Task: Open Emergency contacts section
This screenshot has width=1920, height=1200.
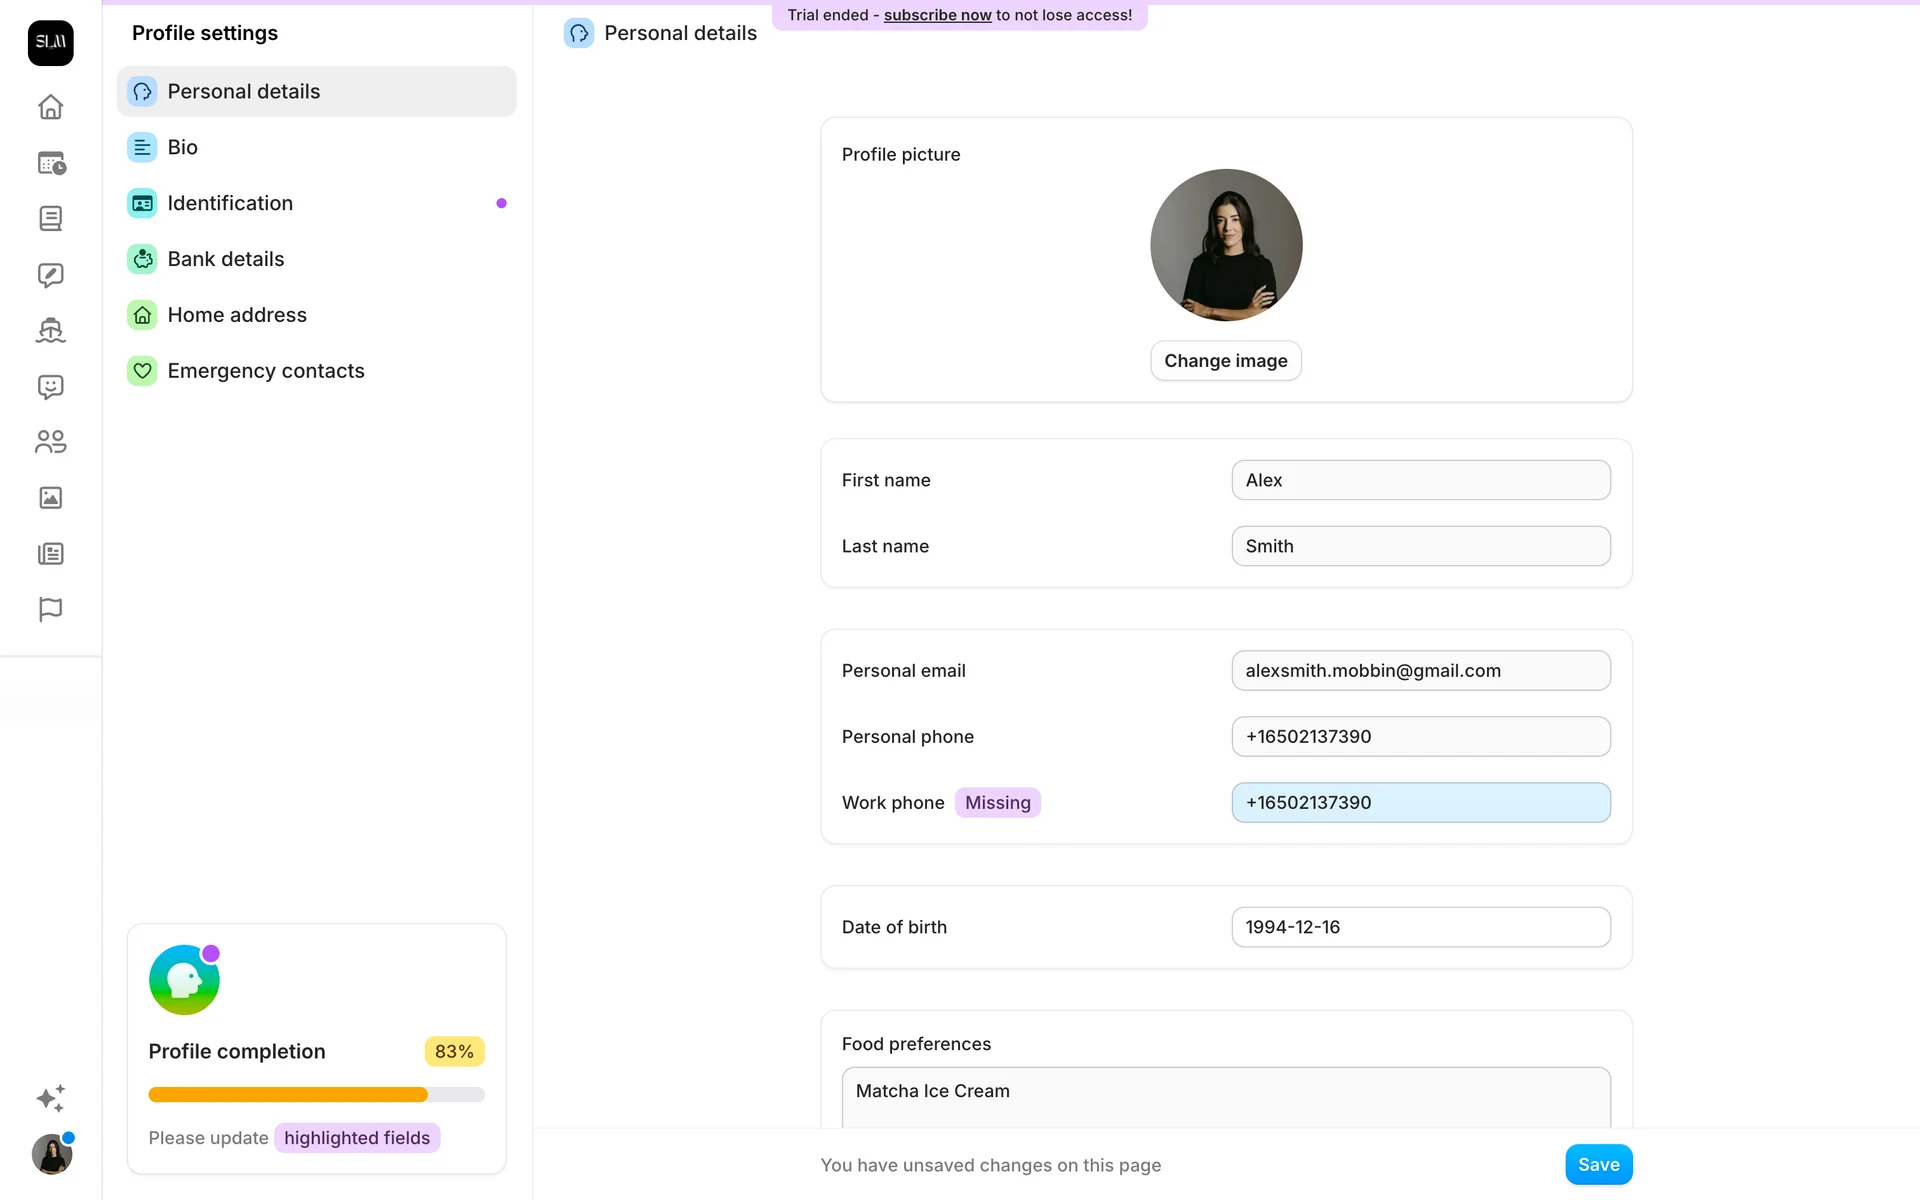Action: pos(266,371)
